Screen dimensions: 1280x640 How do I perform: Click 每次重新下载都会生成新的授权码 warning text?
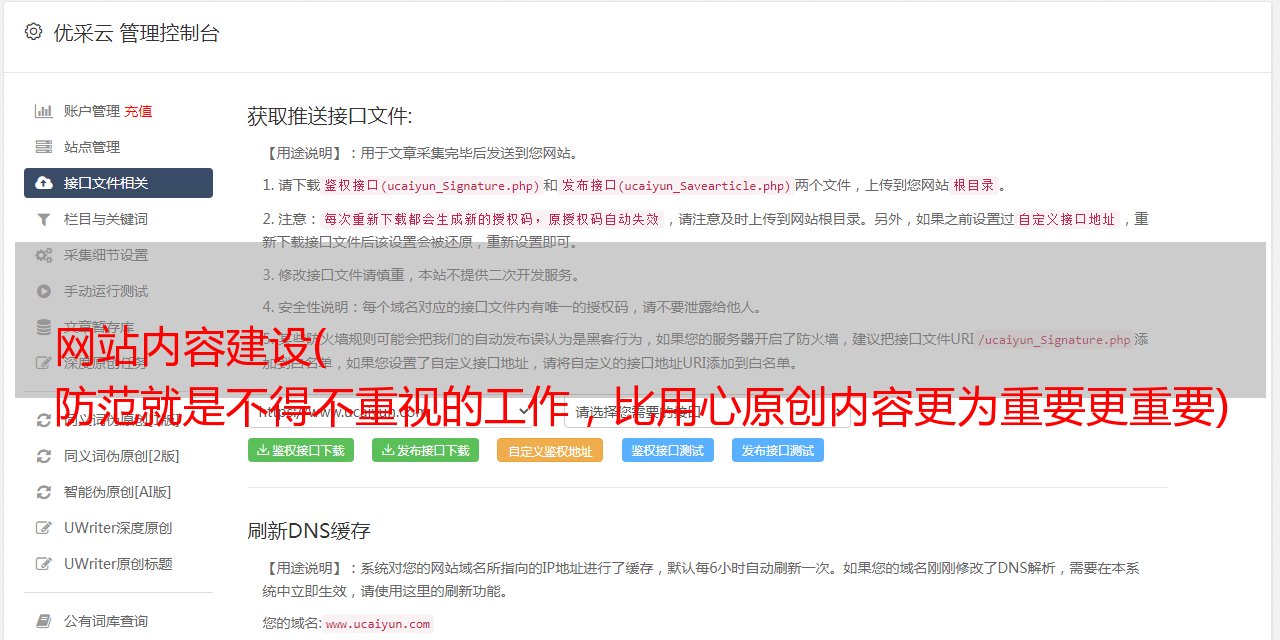491,219
